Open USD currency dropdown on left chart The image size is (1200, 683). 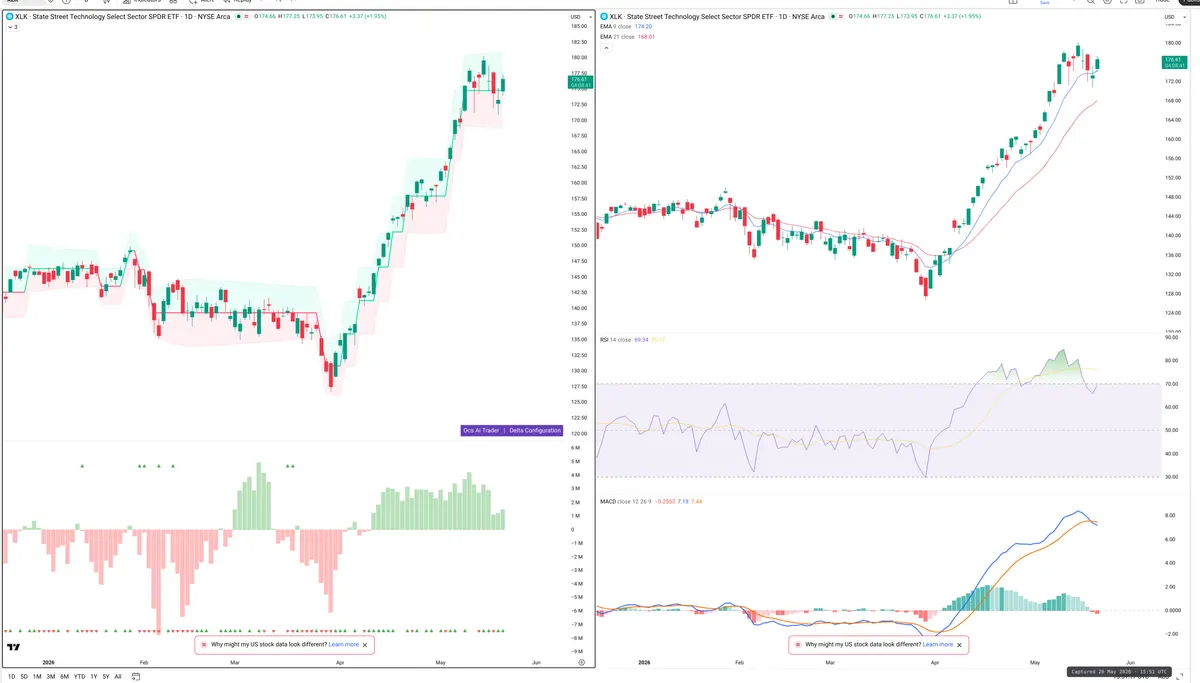coord(579,17)
